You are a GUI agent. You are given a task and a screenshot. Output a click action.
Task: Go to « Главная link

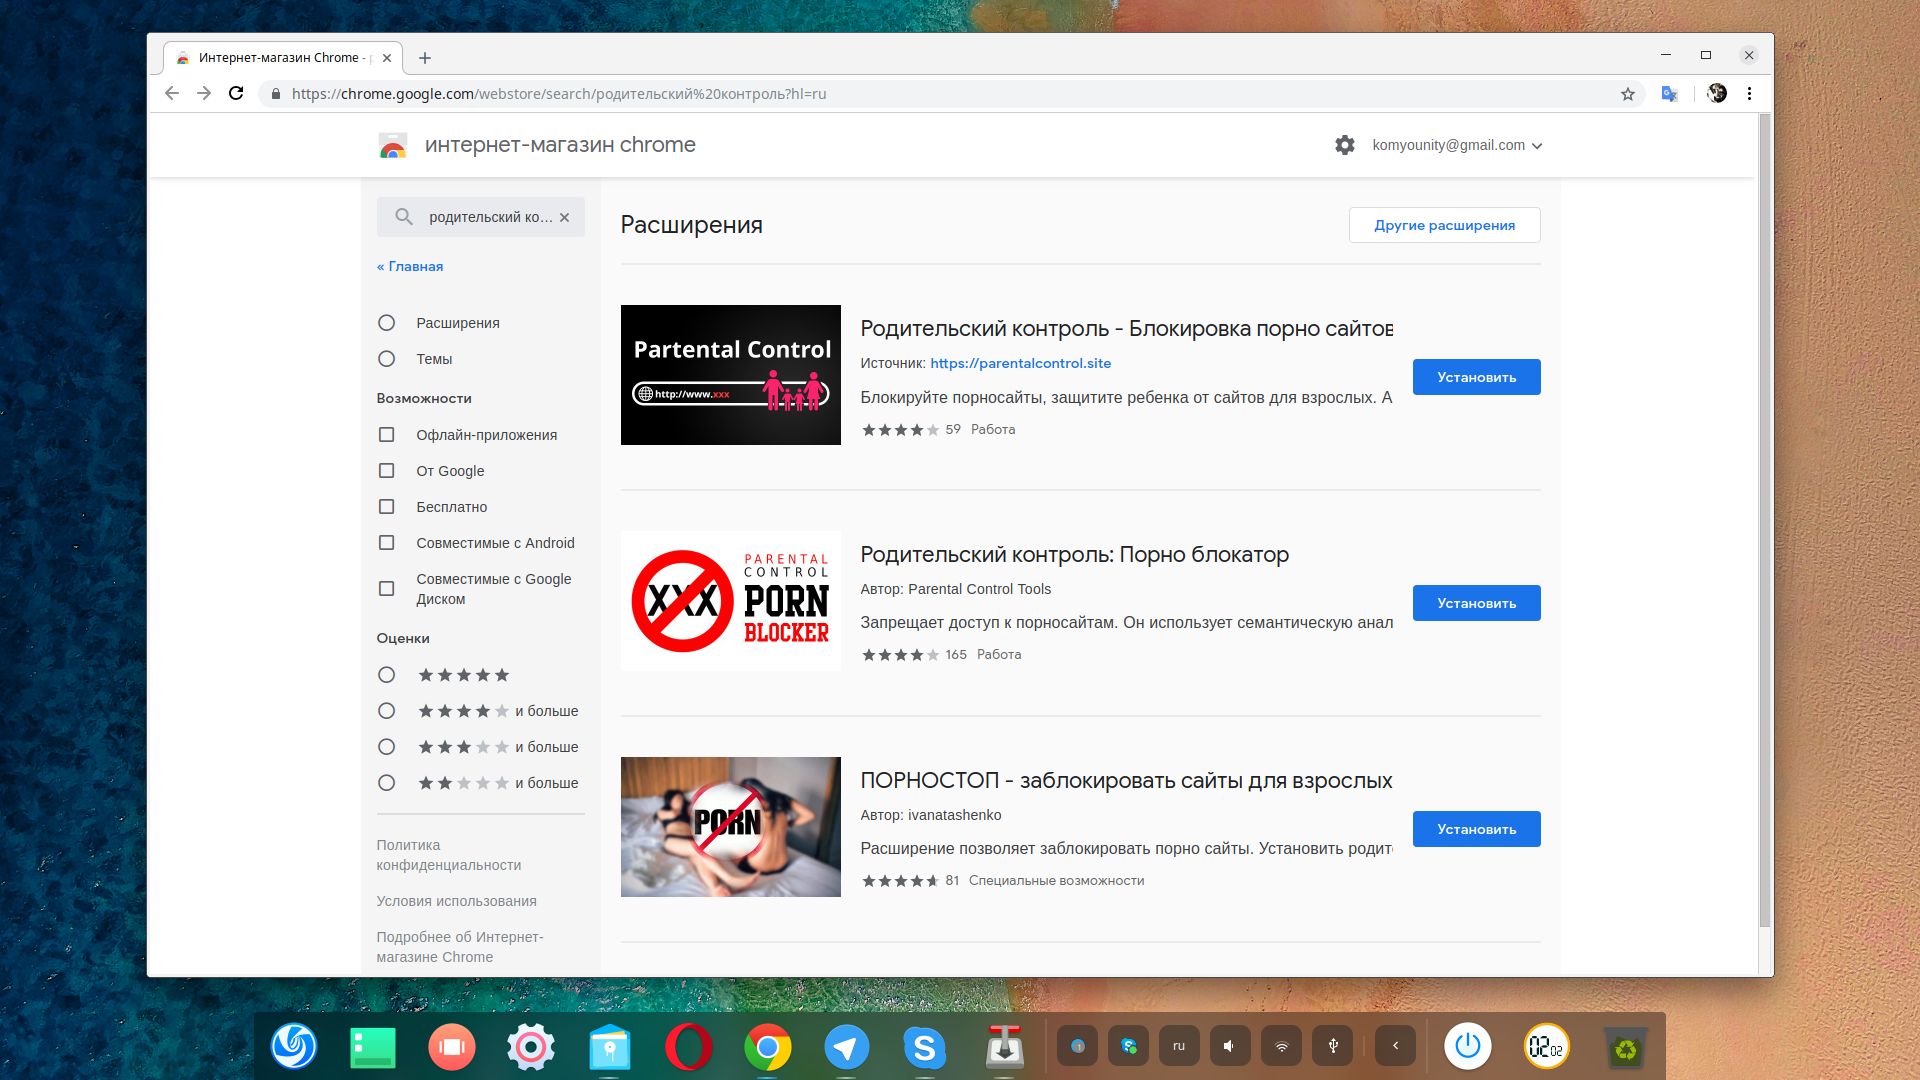coord(410,266)
